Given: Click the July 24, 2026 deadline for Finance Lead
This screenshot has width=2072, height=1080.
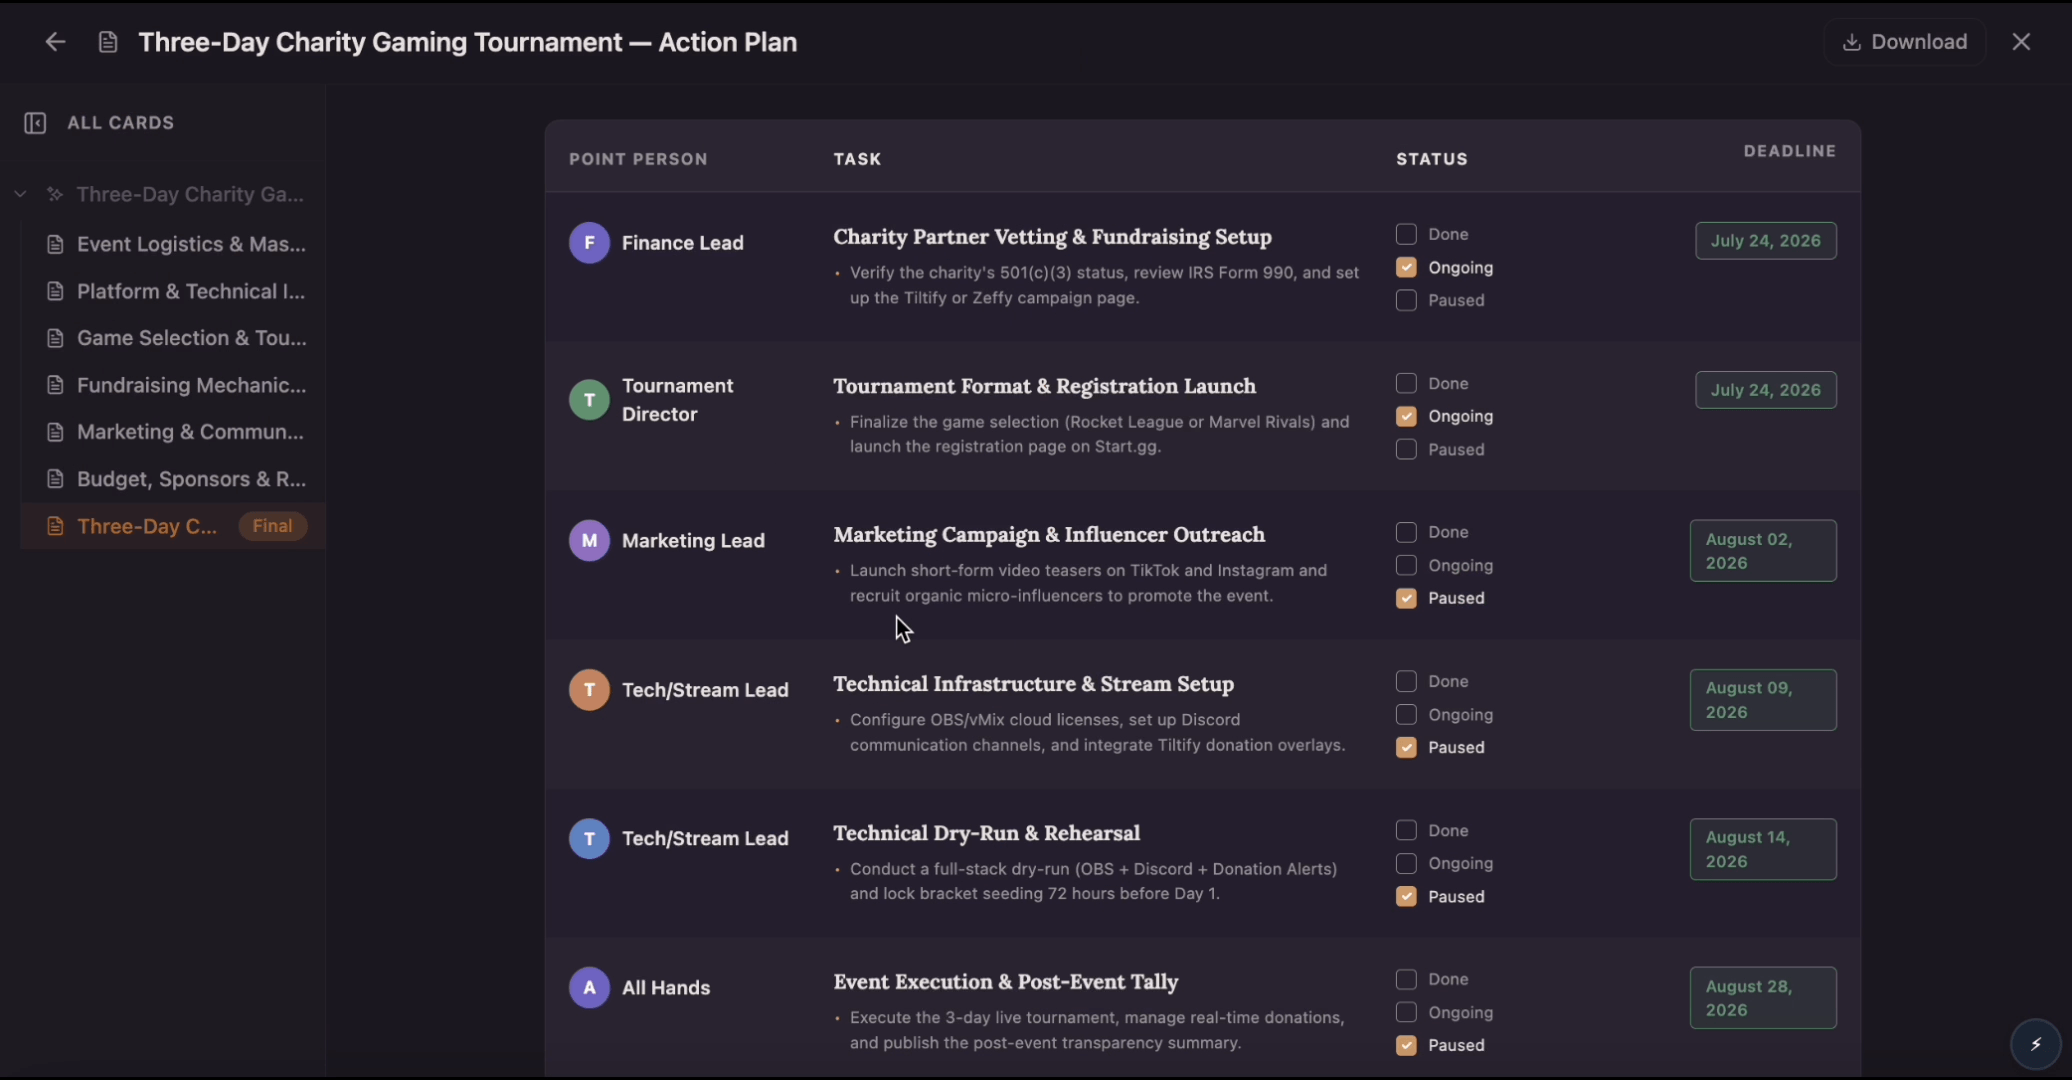Looking at the screenshot, I should tap(1765, 241).
